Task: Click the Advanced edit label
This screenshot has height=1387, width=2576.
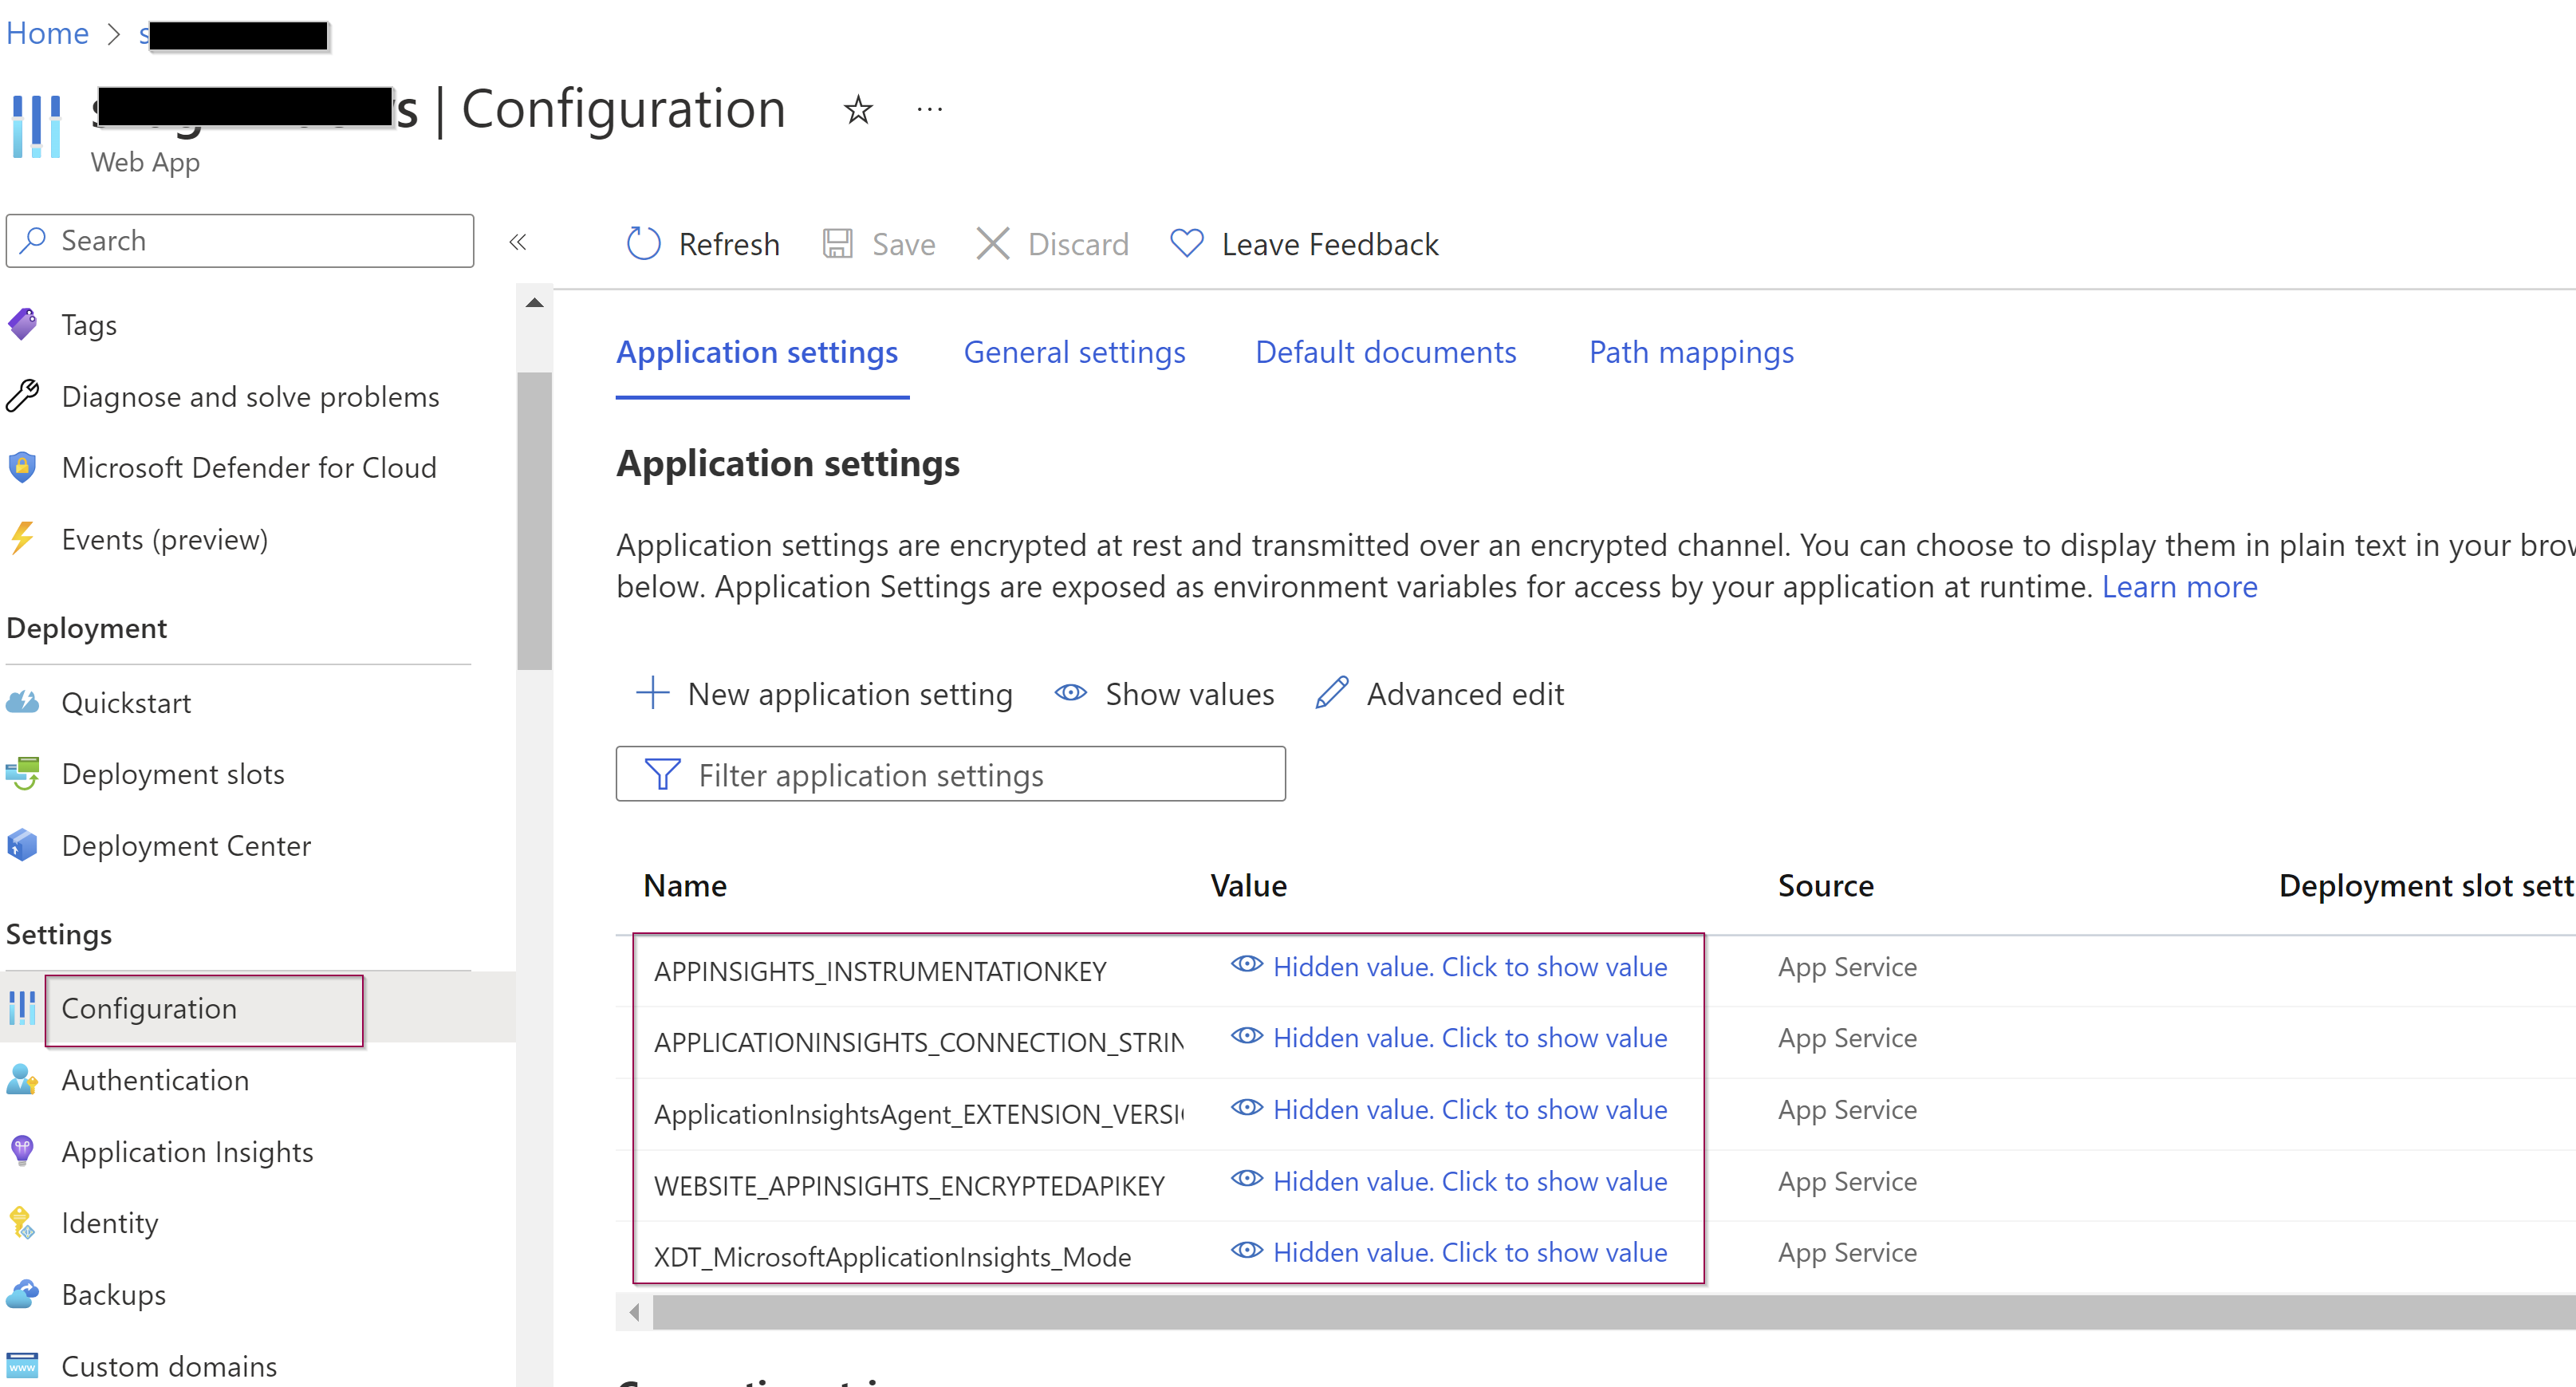Action: [x=1465, y=694]
